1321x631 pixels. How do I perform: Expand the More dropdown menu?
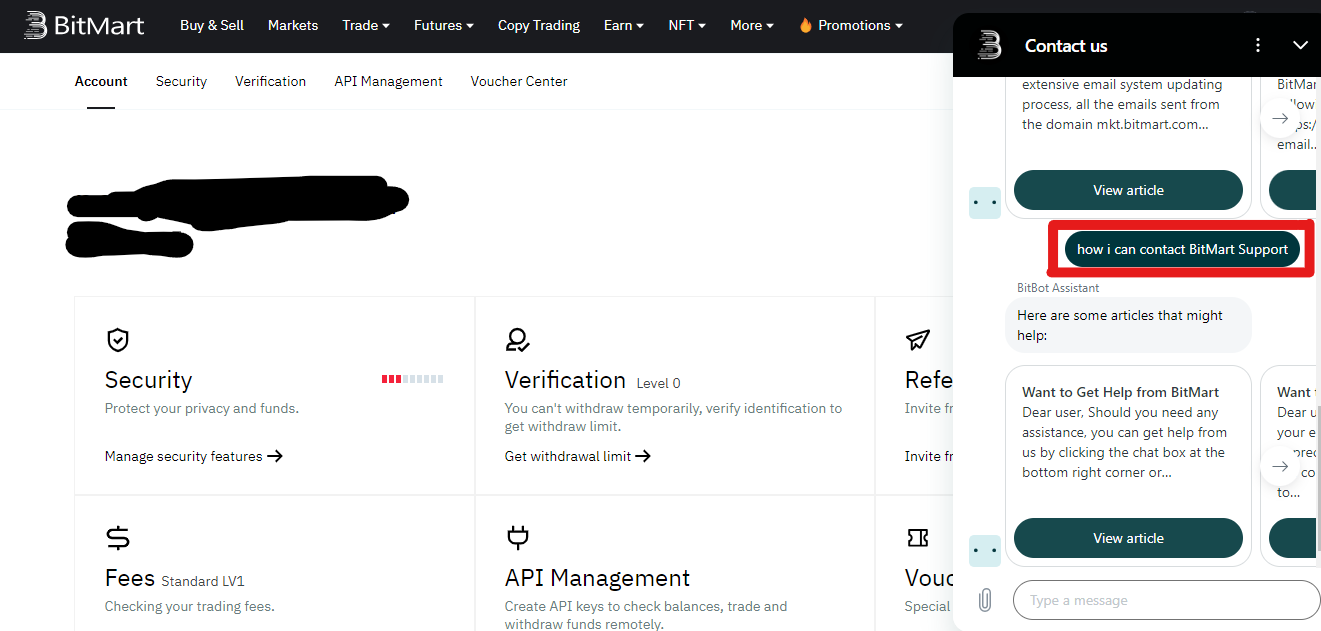coord(752,25)
